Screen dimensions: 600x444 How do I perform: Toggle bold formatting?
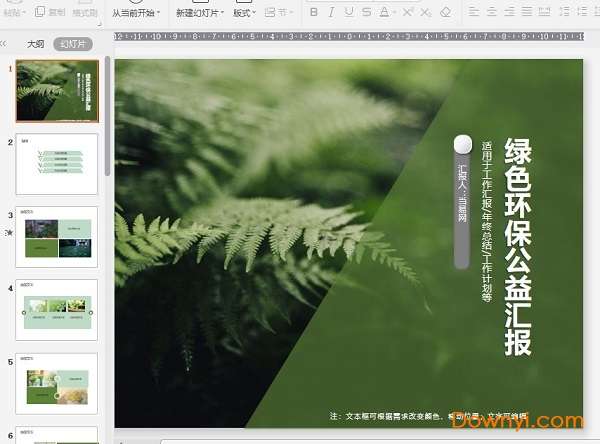coord(313,13)
